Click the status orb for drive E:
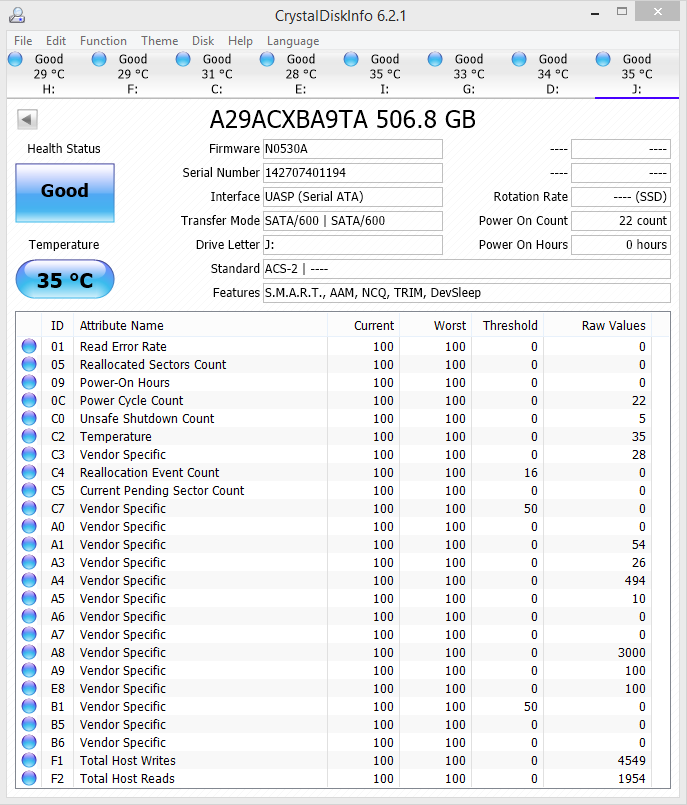 coord(267,60)
